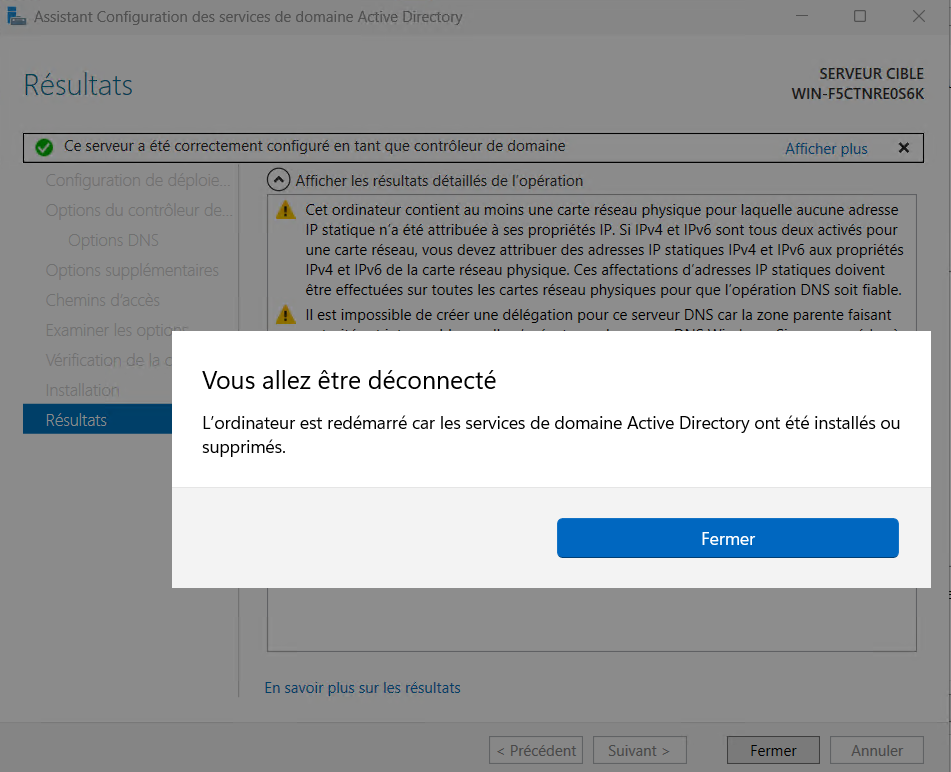Screen dimensions: 951x772
Task: Click the warning icon beside static IP message
Action: (x=285, y=210)
